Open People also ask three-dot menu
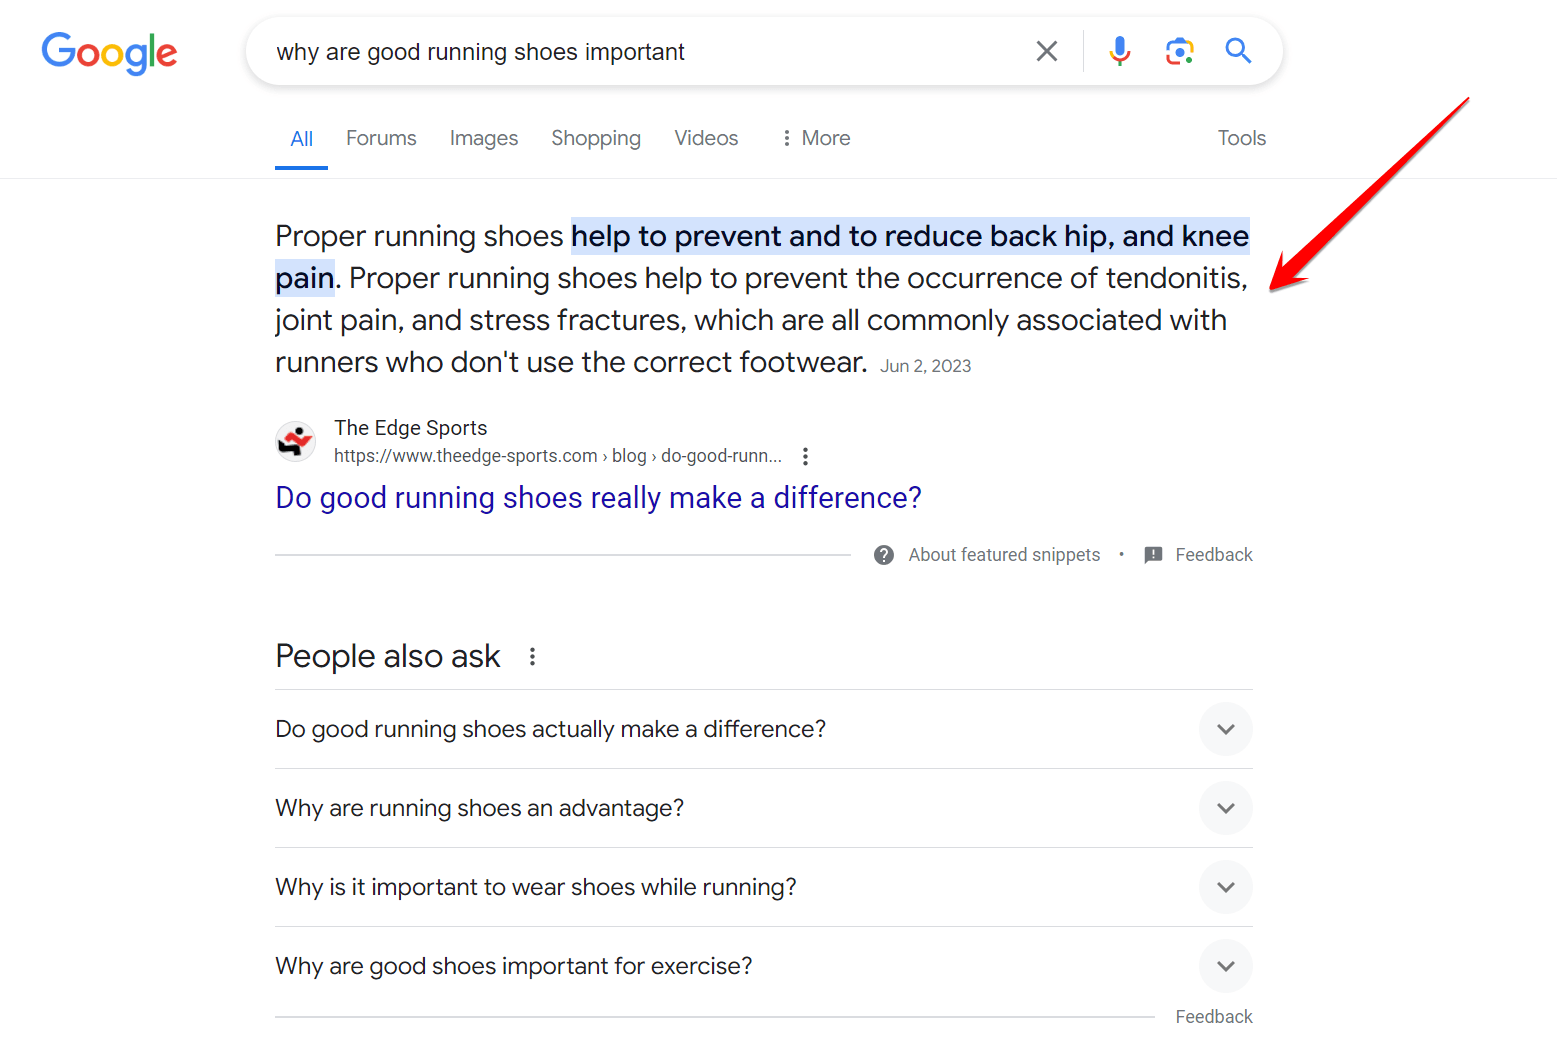The height and width of the screenshot is (1056, 1557). tap(532, 657)
